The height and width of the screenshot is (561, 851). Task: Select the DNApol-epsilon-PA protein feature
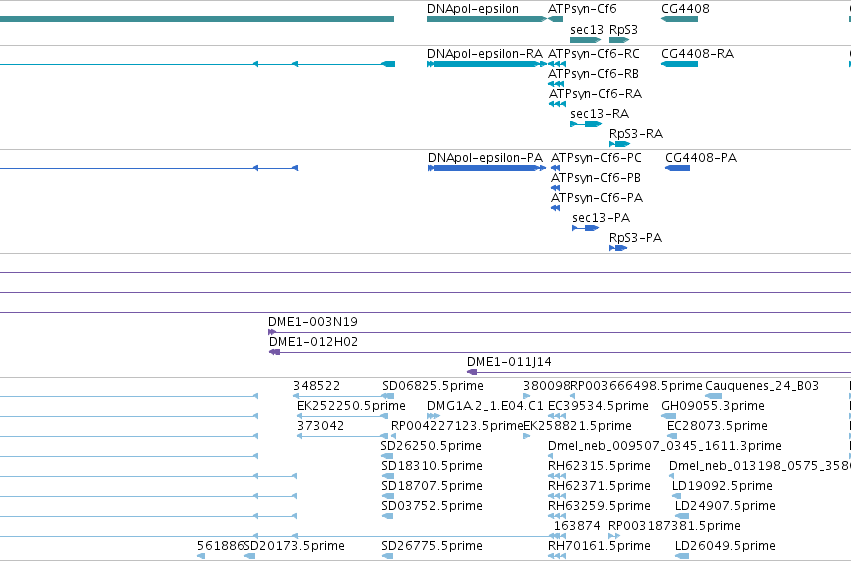coord(485,158)
